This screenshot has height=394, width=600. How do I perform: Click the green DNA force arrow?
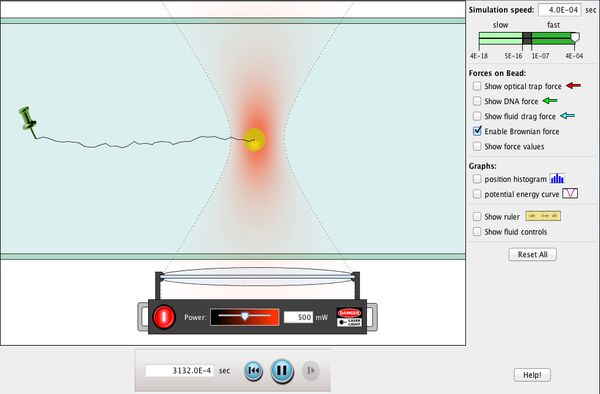[550, 101]
